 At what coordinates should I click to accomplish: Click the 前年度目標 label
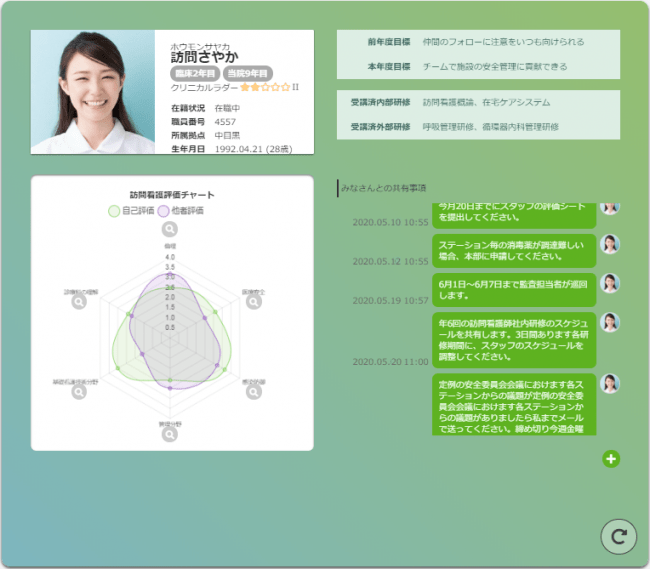click(388, 42)
